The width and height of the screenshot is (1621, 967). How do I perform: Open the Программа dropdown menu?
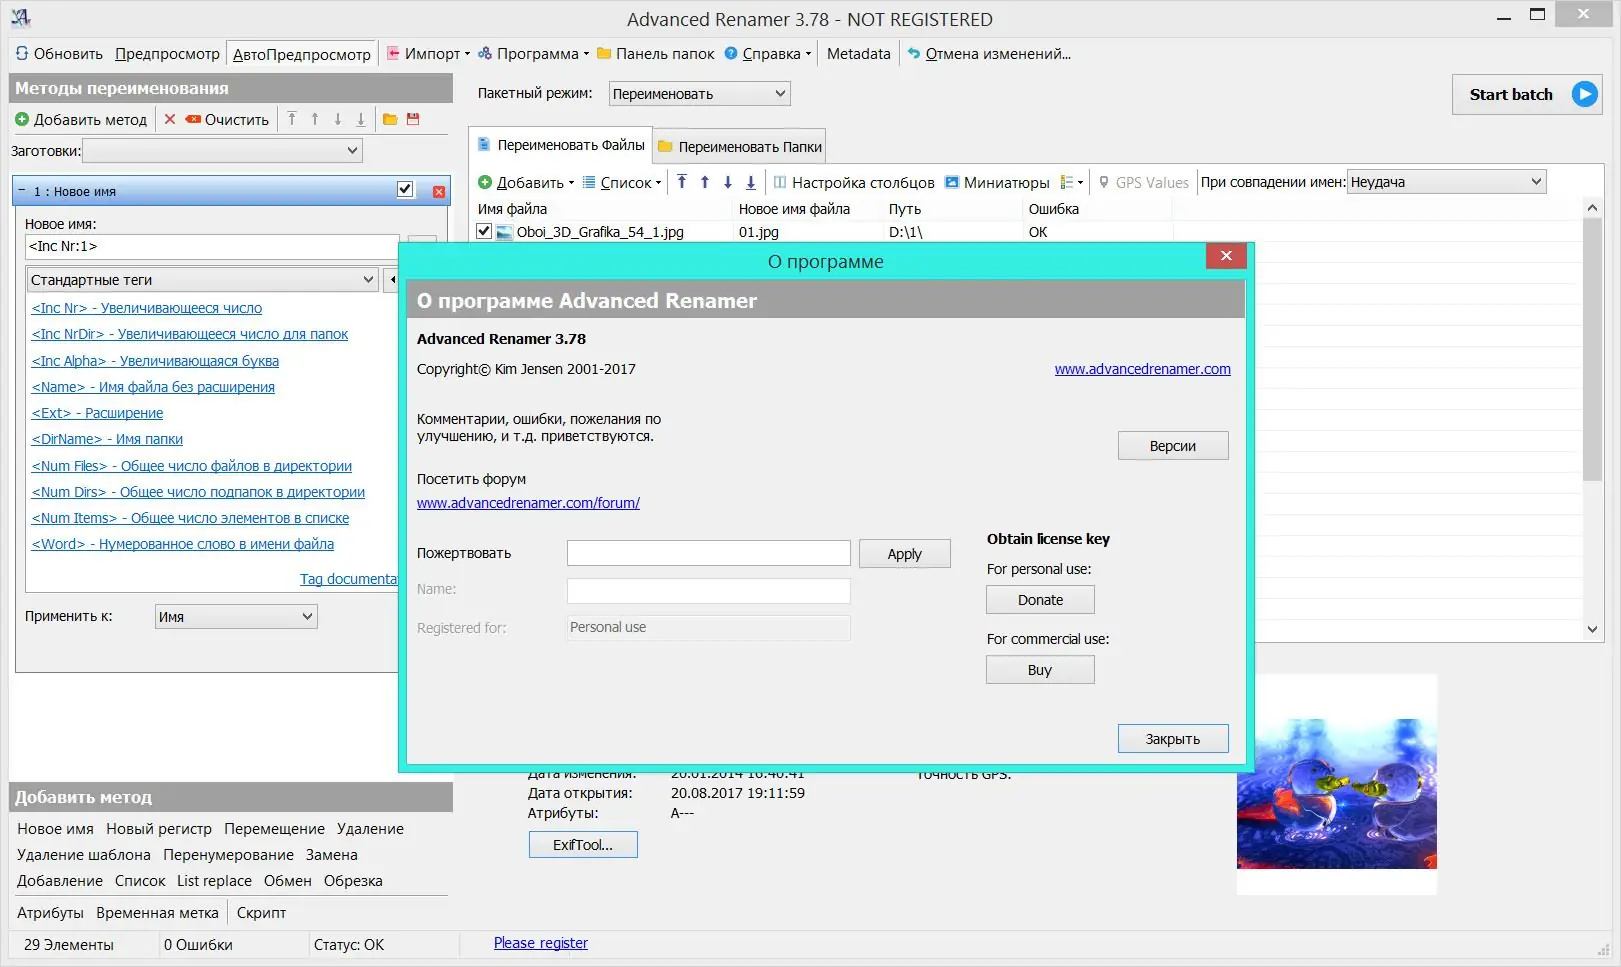533,54
